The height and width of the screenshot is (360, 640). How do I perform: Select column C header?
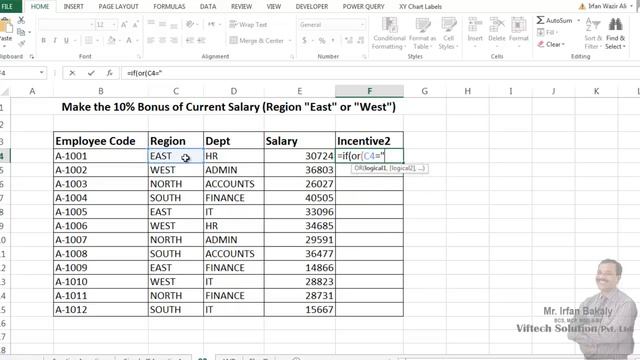tap(176, 91)
